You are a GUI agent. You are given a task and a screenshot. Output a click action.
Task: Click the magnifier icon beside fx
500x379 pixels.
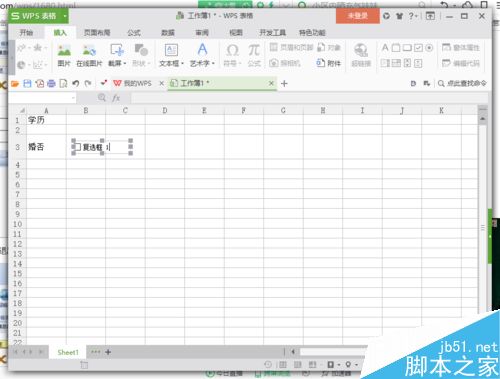click(x=102, y=97)
